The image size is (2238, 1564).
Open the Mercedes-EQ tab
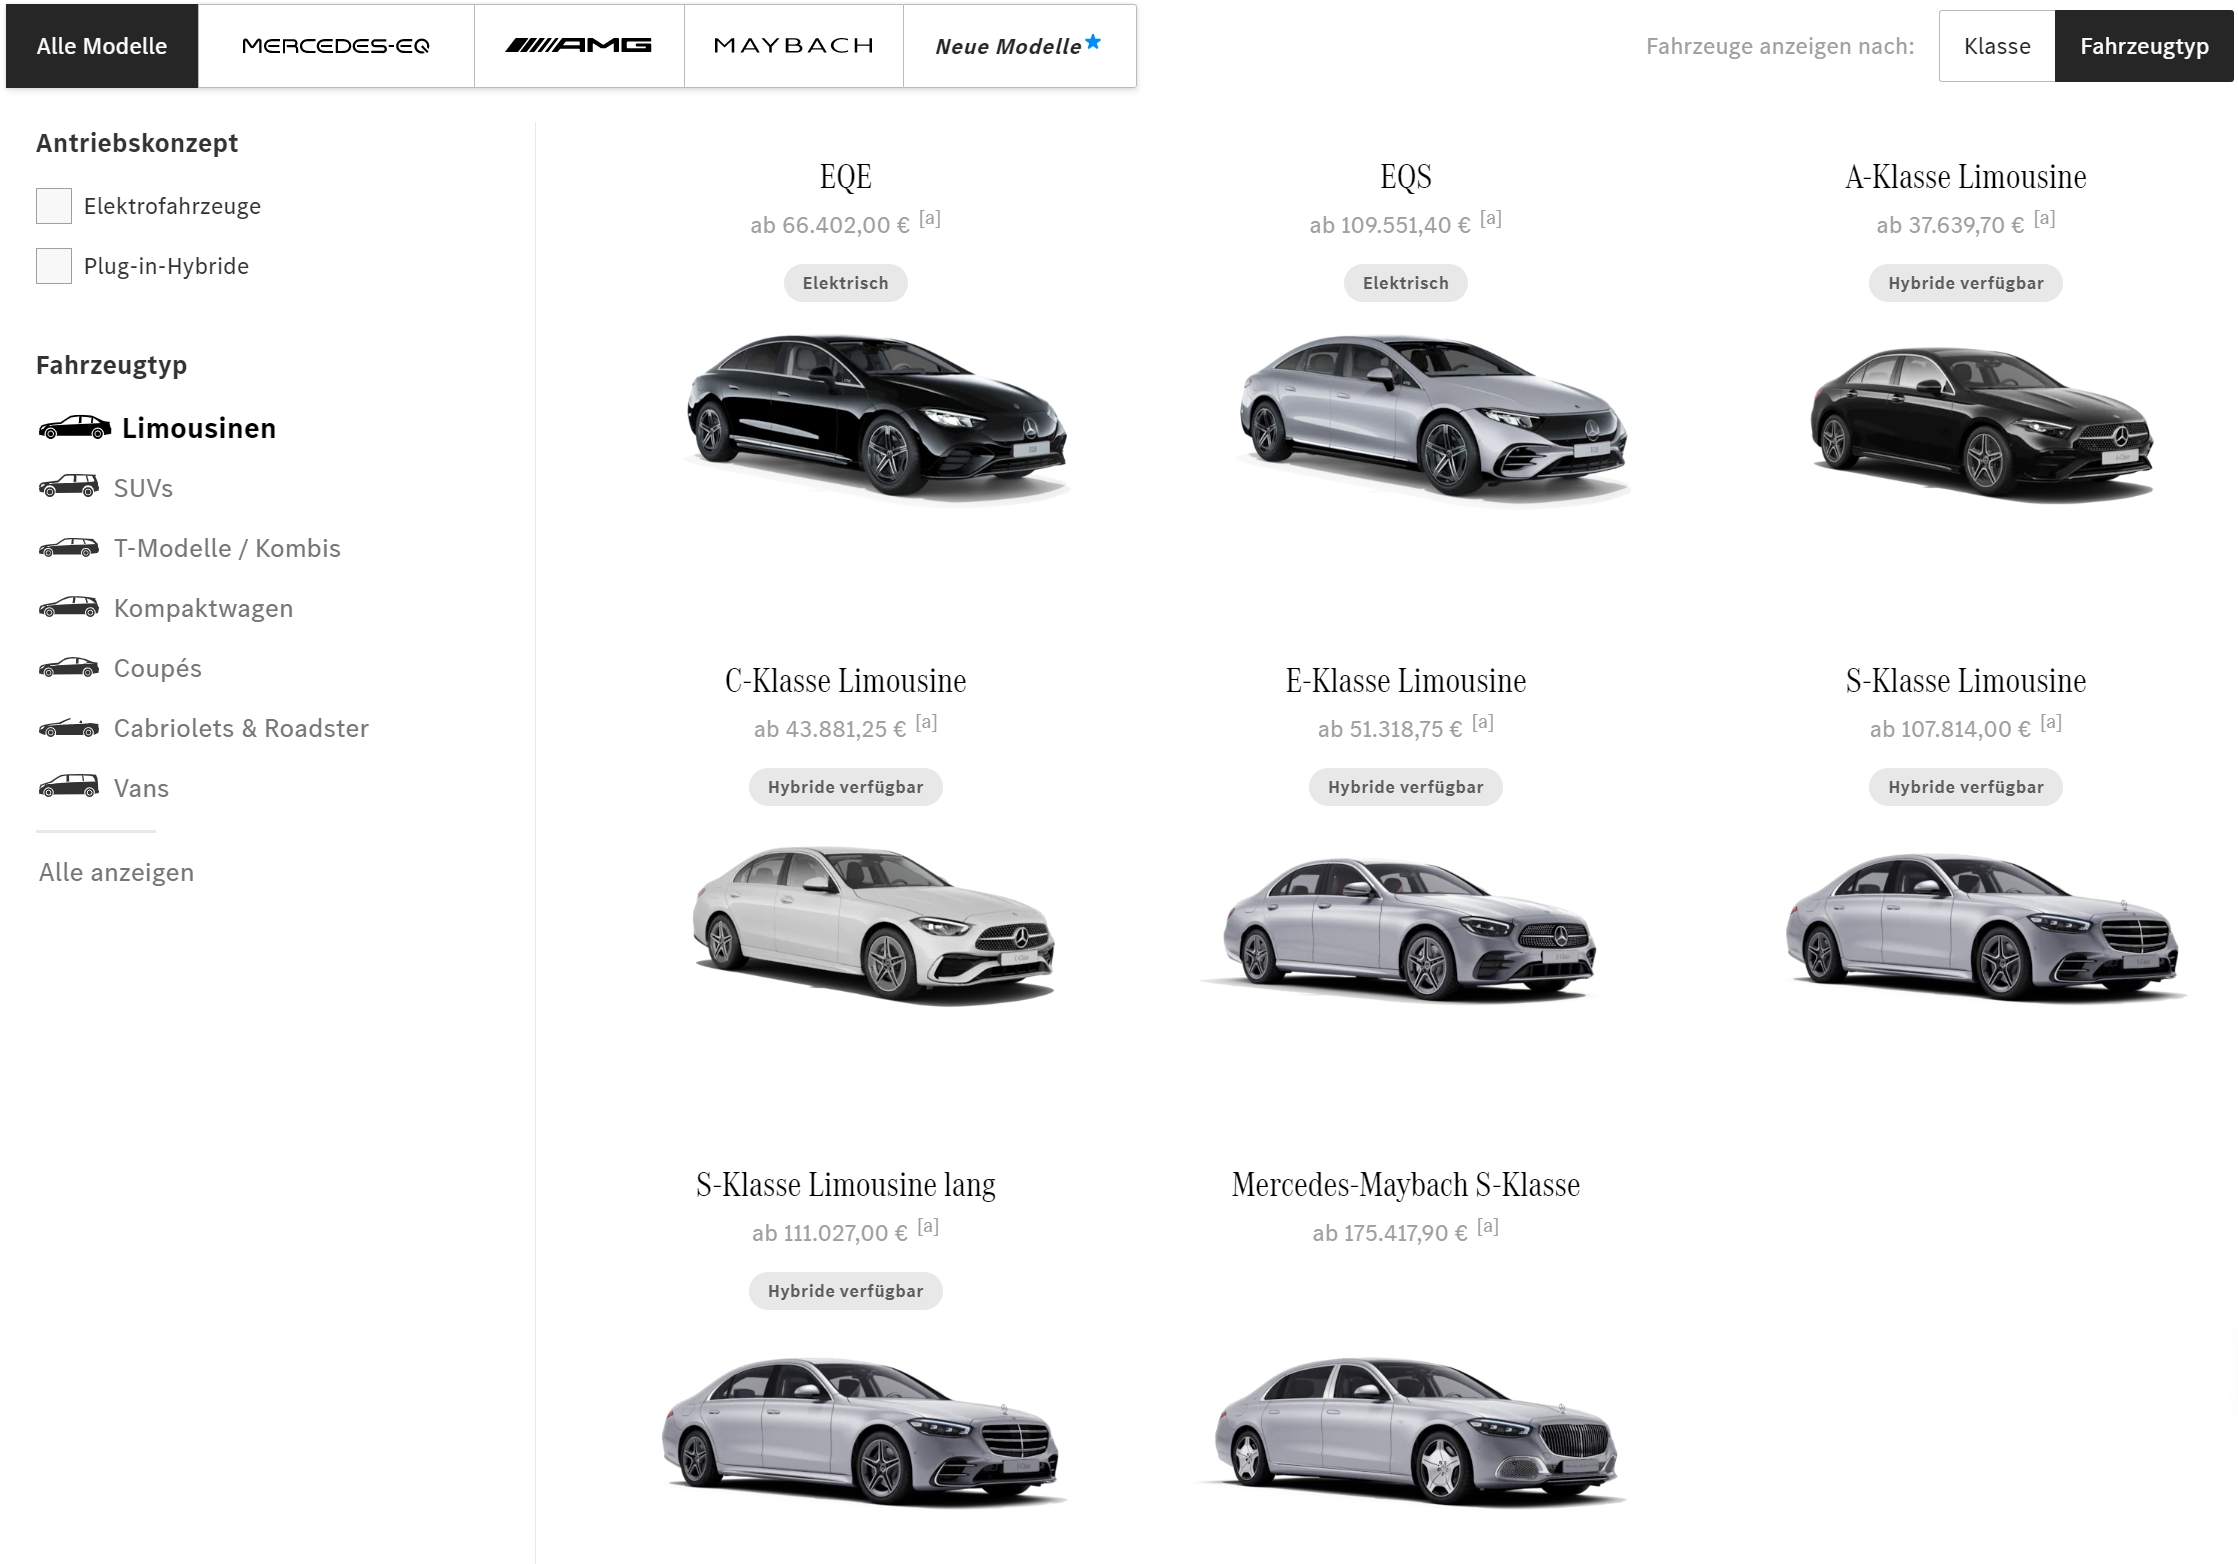[336, 46]
